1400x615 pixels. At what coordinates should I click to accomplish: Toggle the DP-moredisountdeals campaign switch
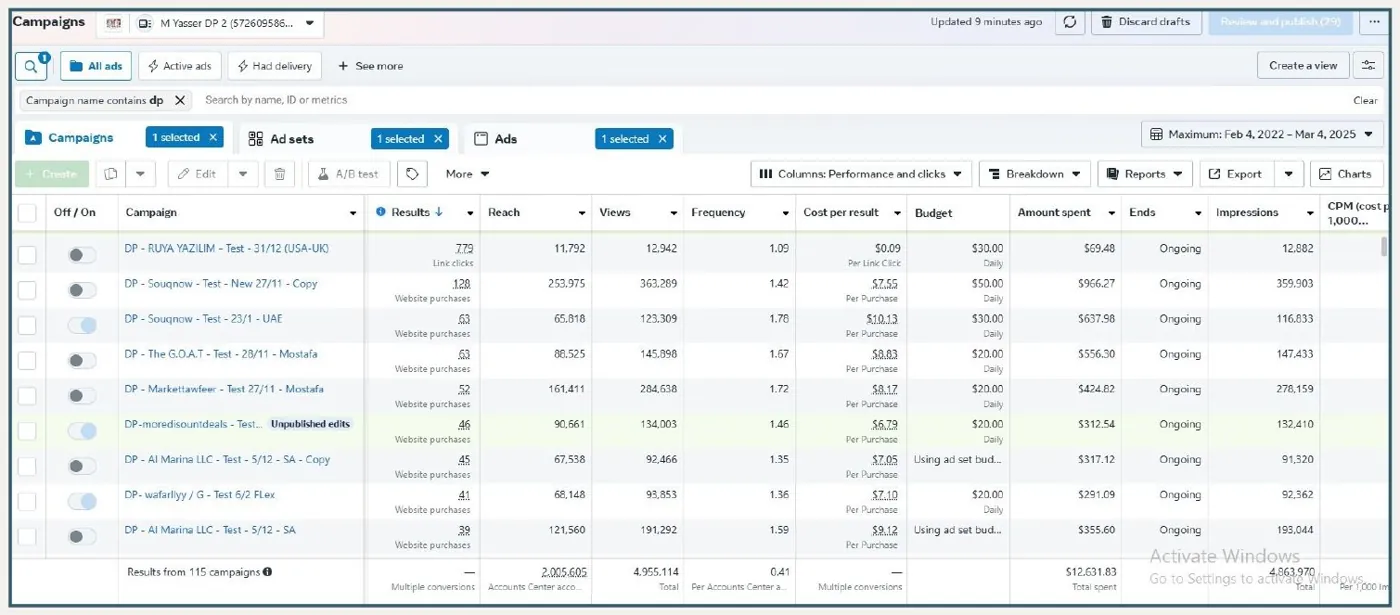coord(82,431)
